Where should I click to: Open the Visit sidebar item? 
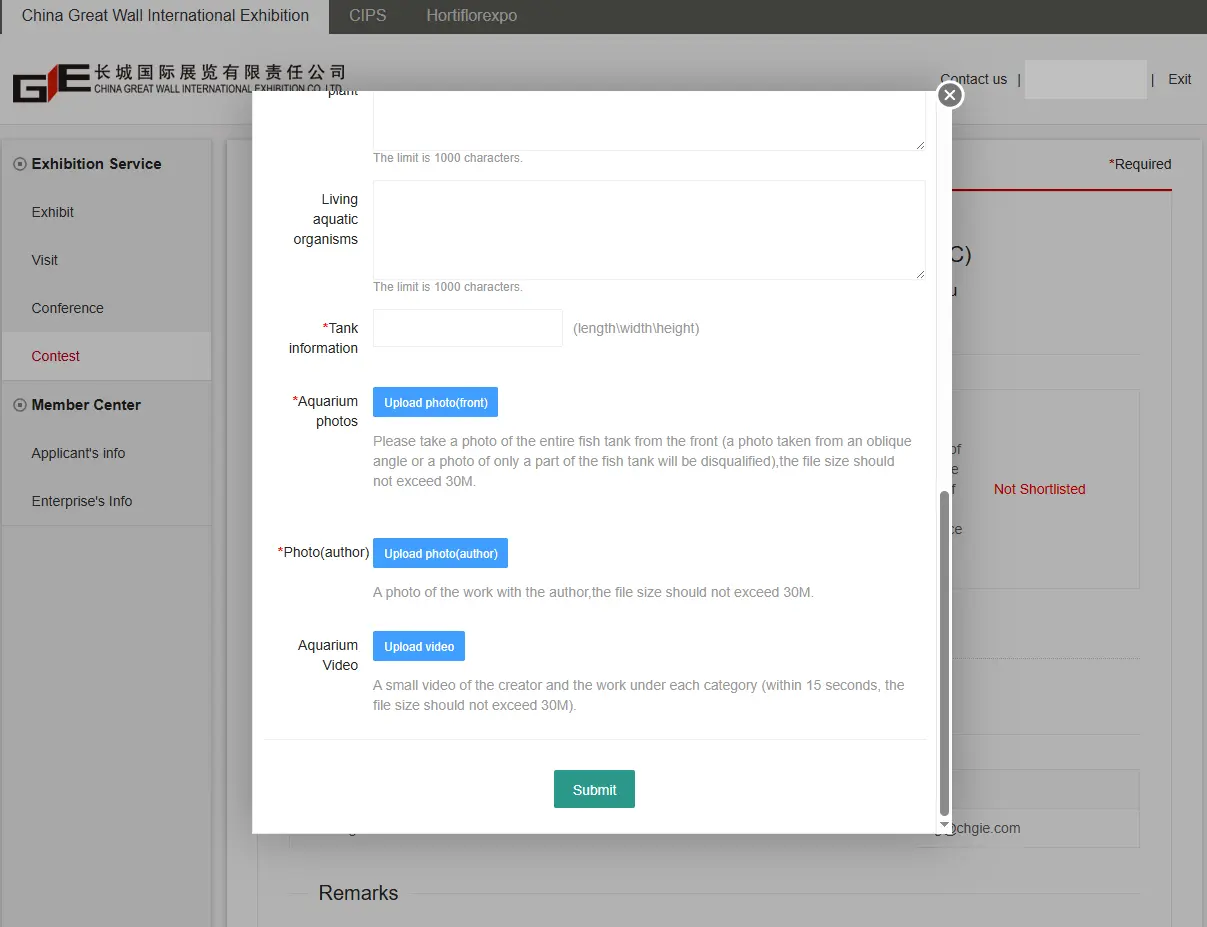click(45, 260)
